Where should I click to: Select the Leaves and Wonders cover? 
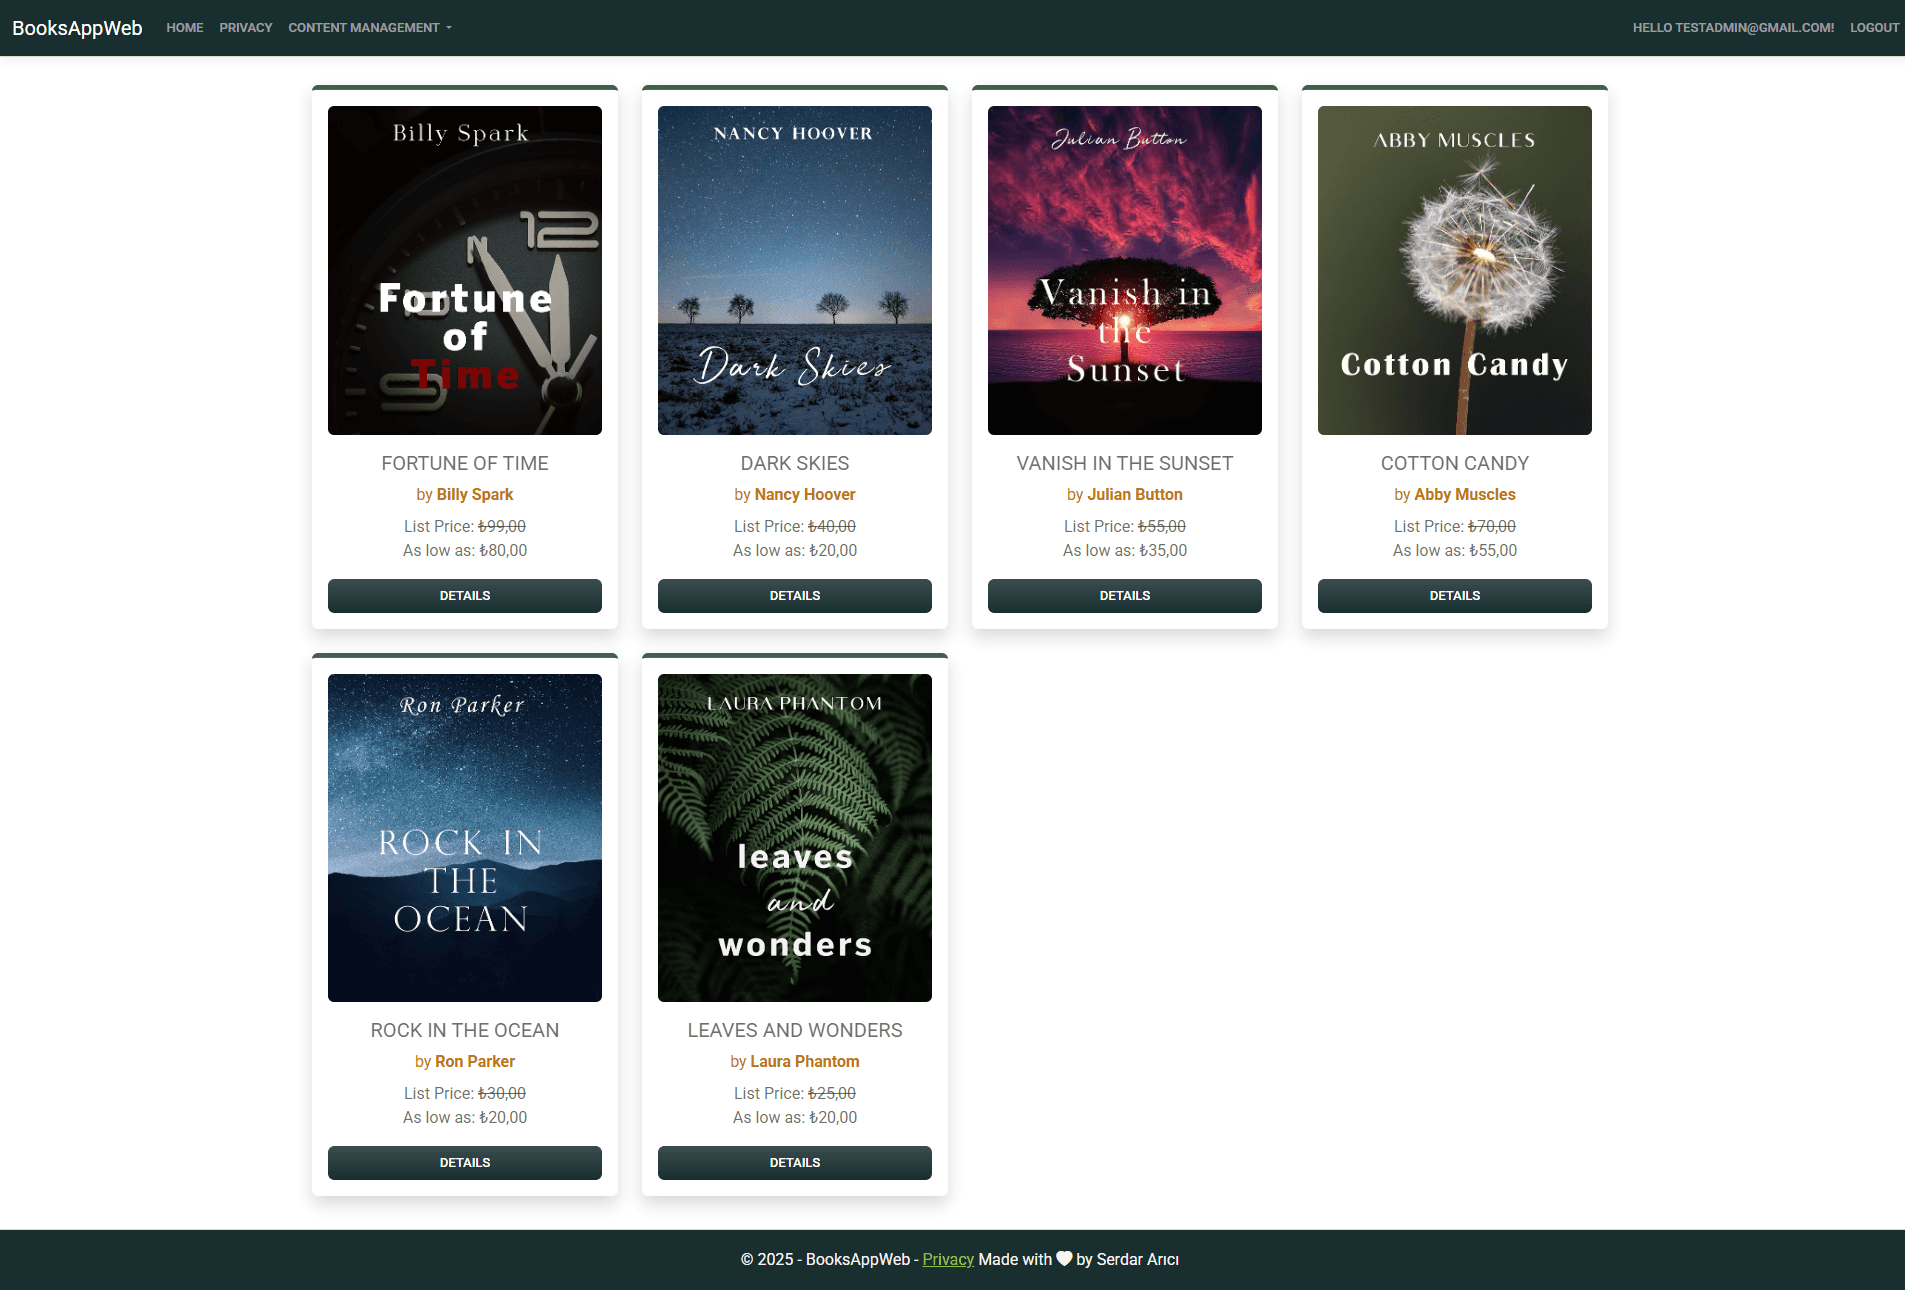pyautogui.click(x=795, y=838)
